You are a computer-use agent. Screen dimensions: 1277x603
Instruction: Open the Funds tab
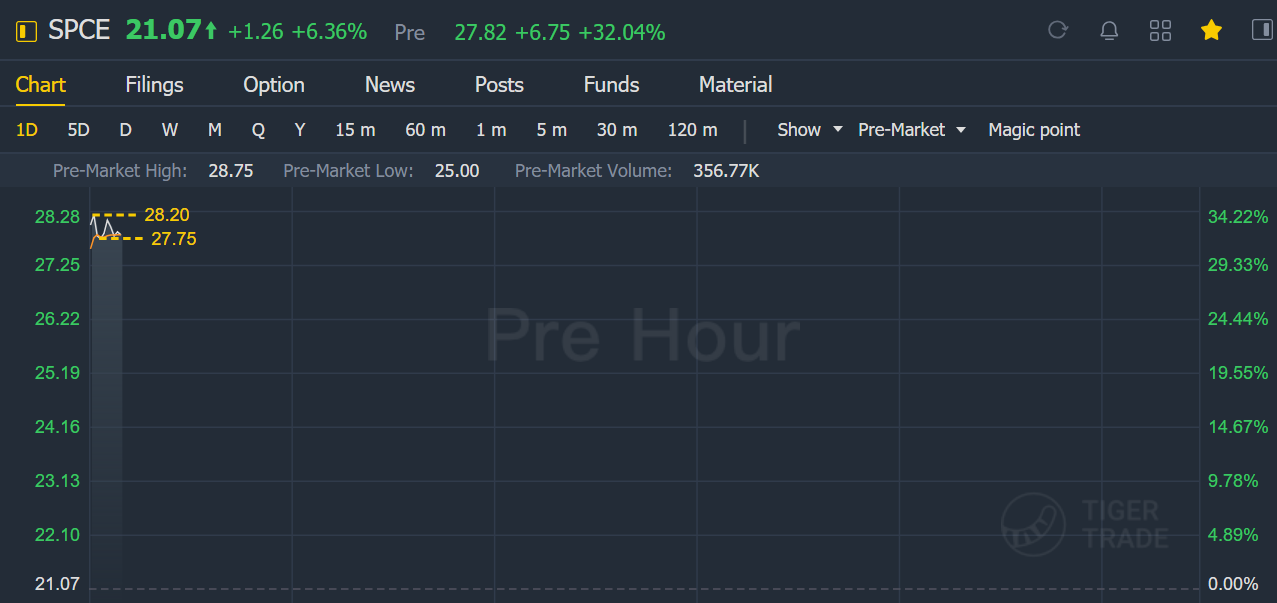click(x=612, y=85)
